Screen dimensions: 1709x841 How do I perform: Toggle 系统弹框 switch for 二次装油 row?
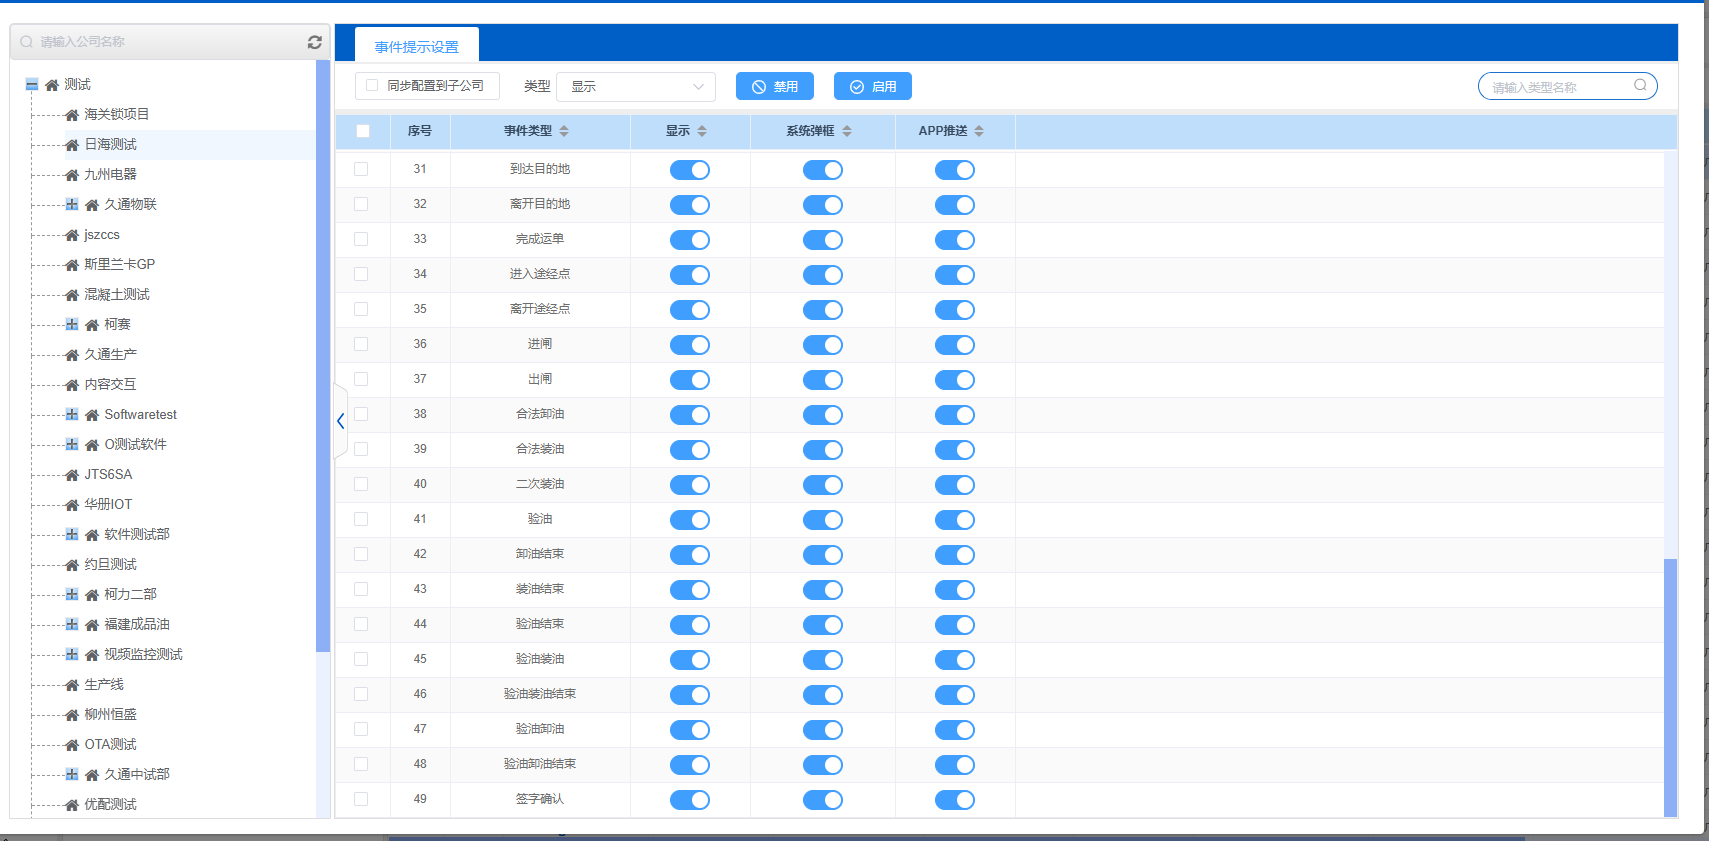823,485
